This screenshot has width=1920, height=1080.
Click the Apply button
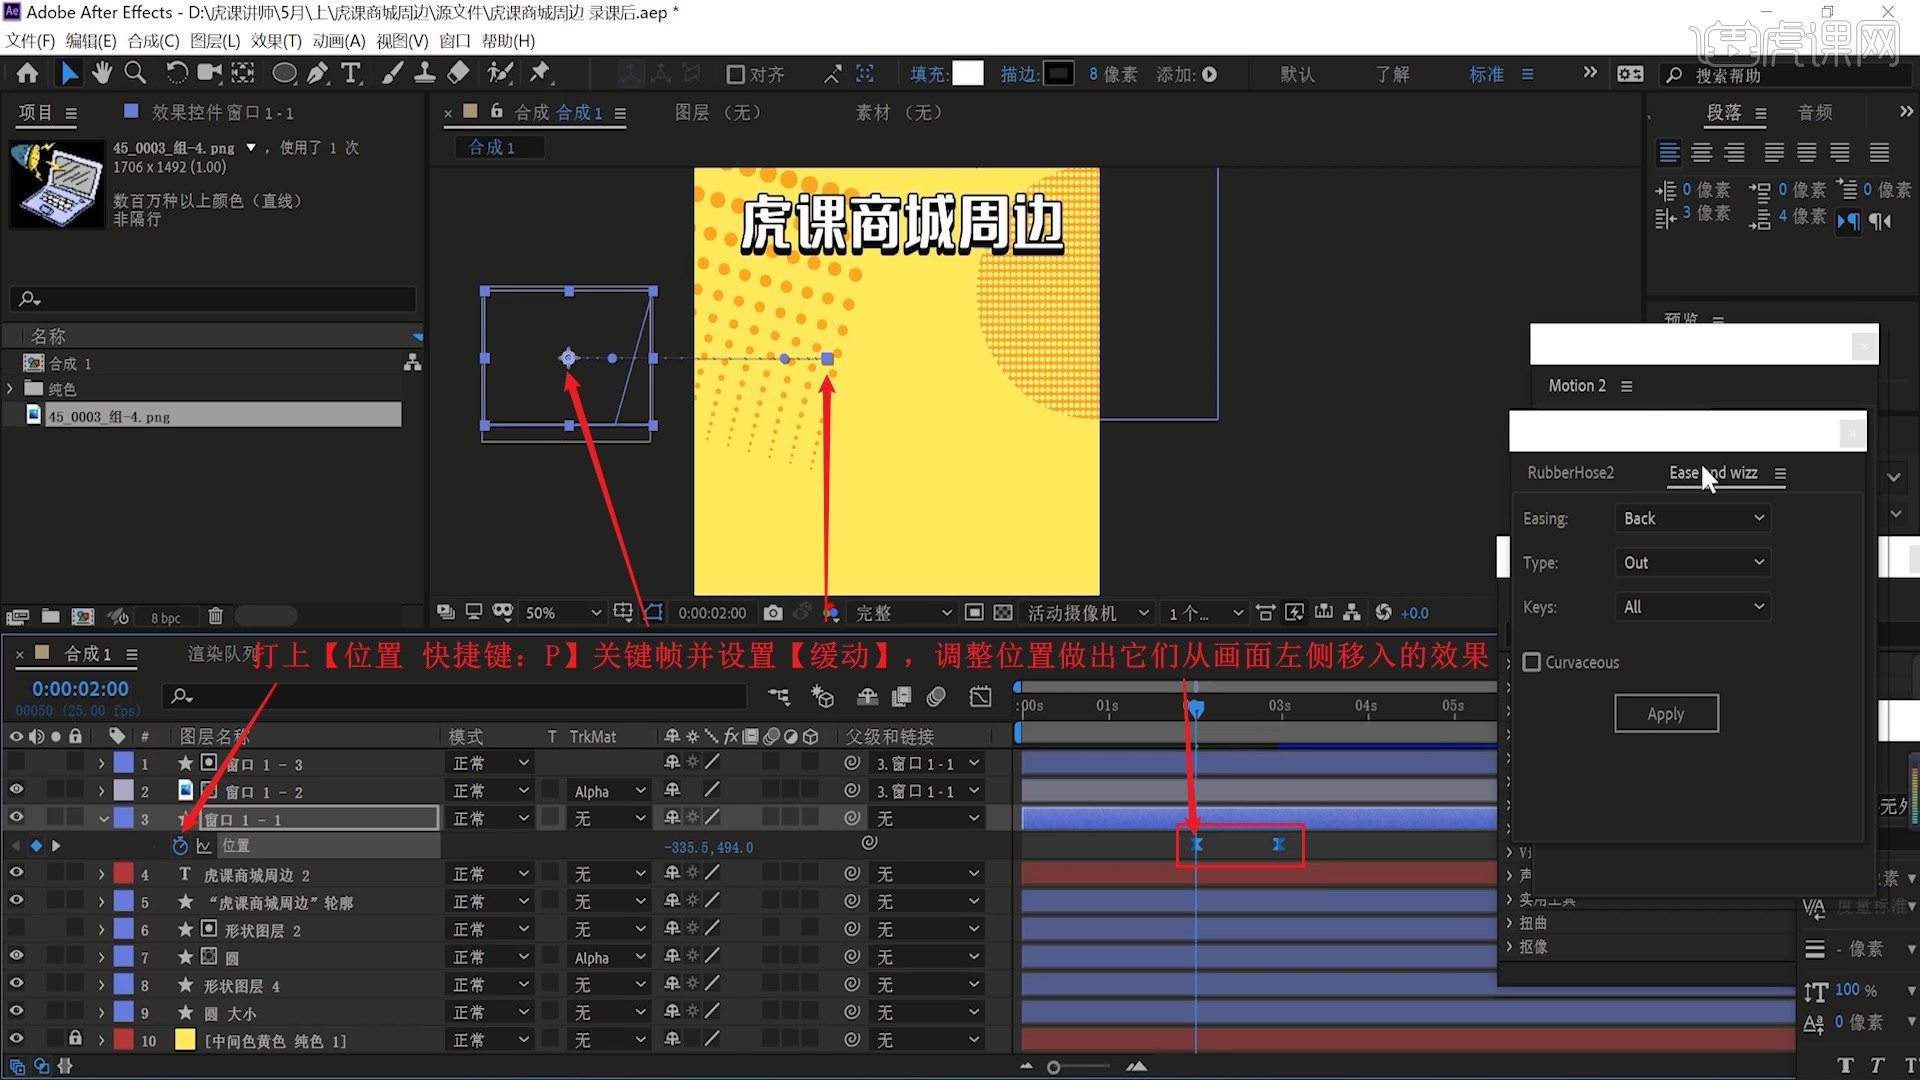(x=1666, y=714)
